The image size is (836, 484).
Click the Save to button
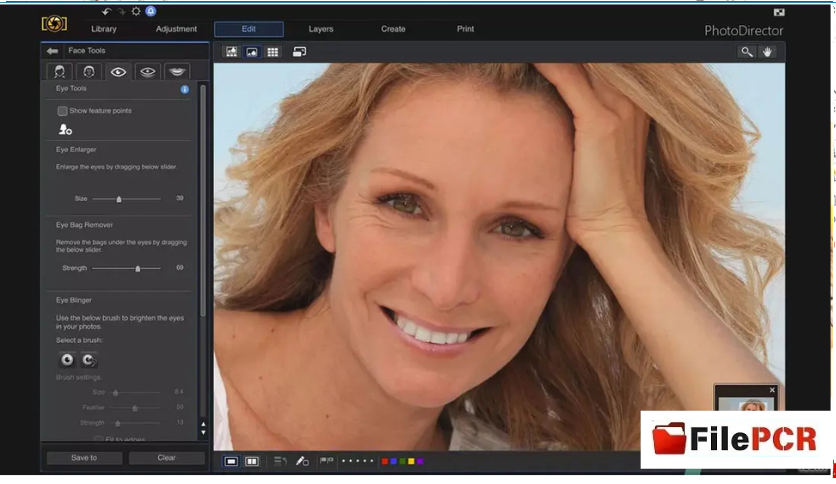tap(84, 458)
